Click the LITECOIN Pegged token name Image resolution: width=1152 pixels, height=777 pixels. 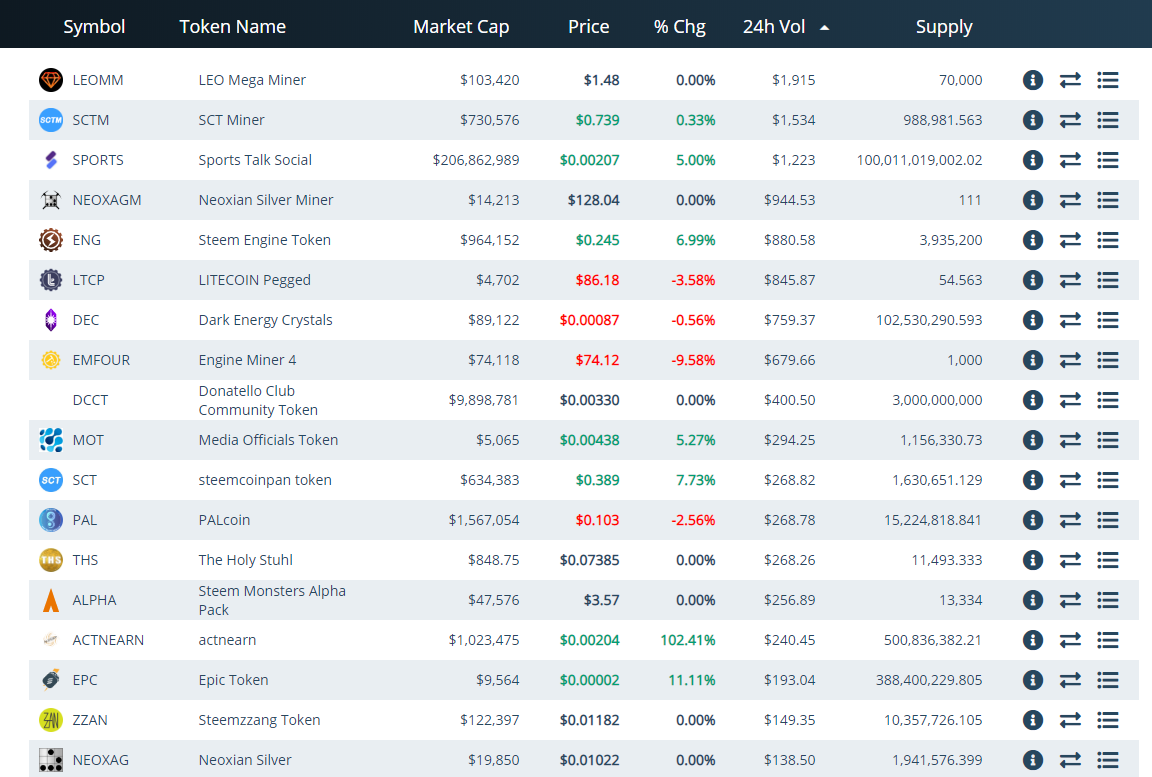pos(254,280)
